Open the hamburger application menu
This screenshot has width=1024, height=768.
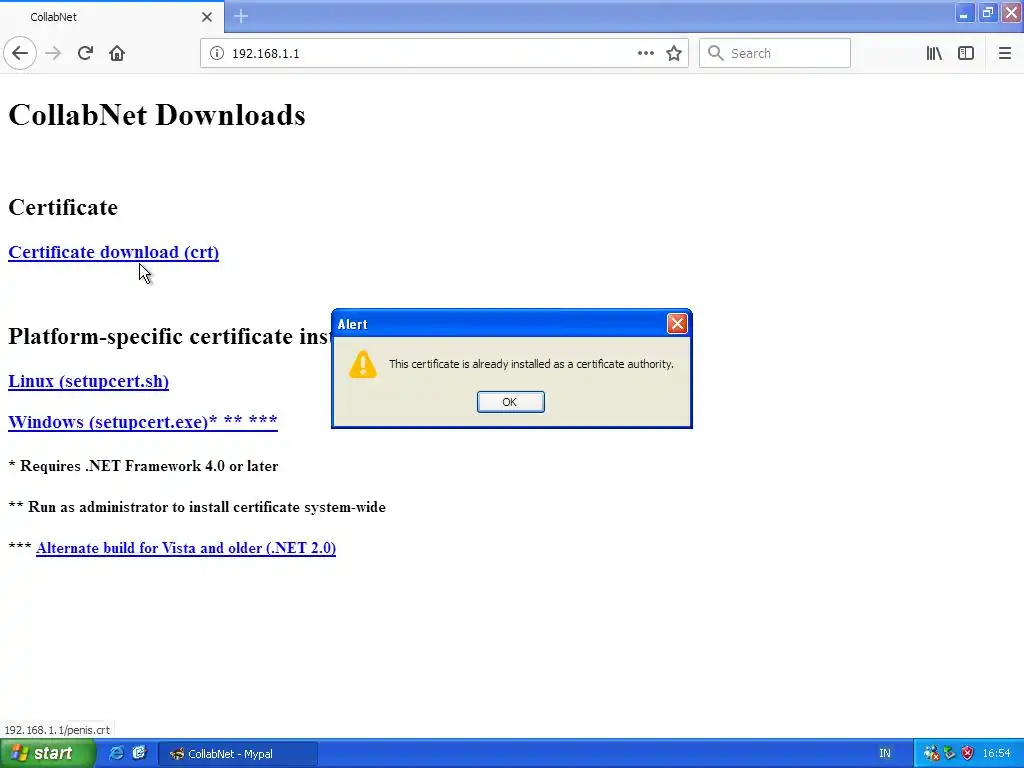(1004, 54)
